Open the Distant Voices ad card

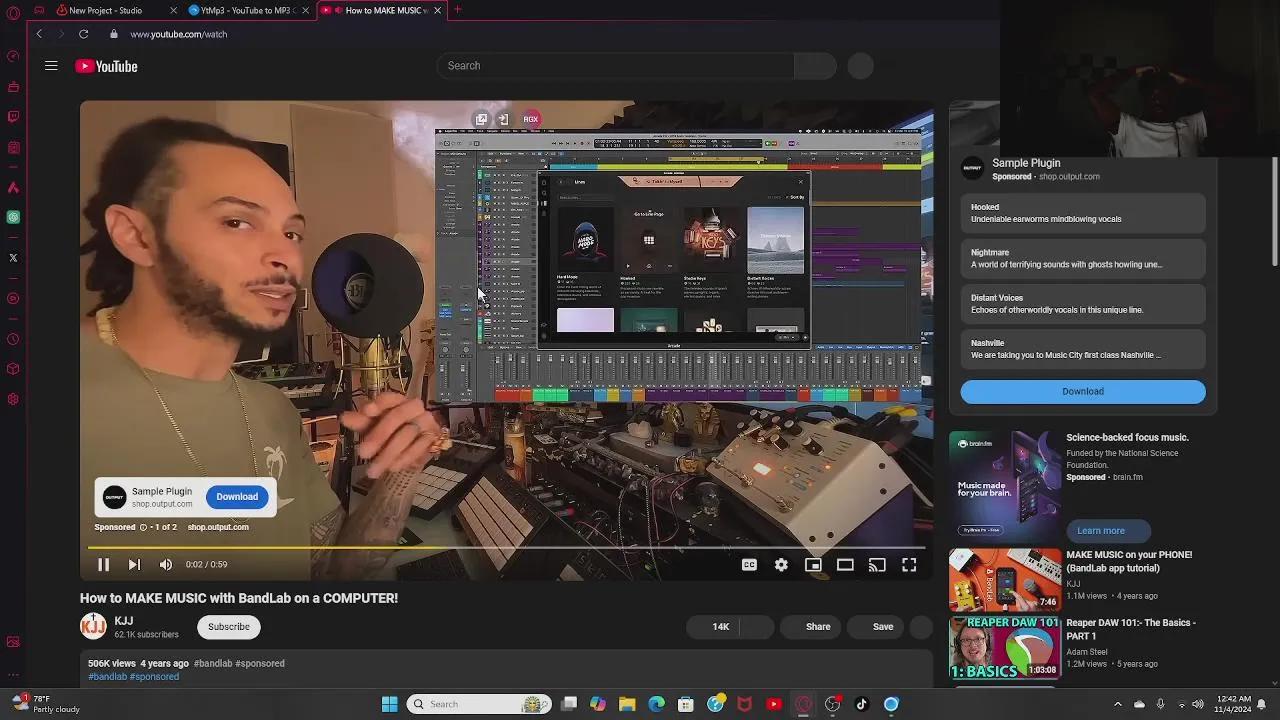[x=1083, y=304]
